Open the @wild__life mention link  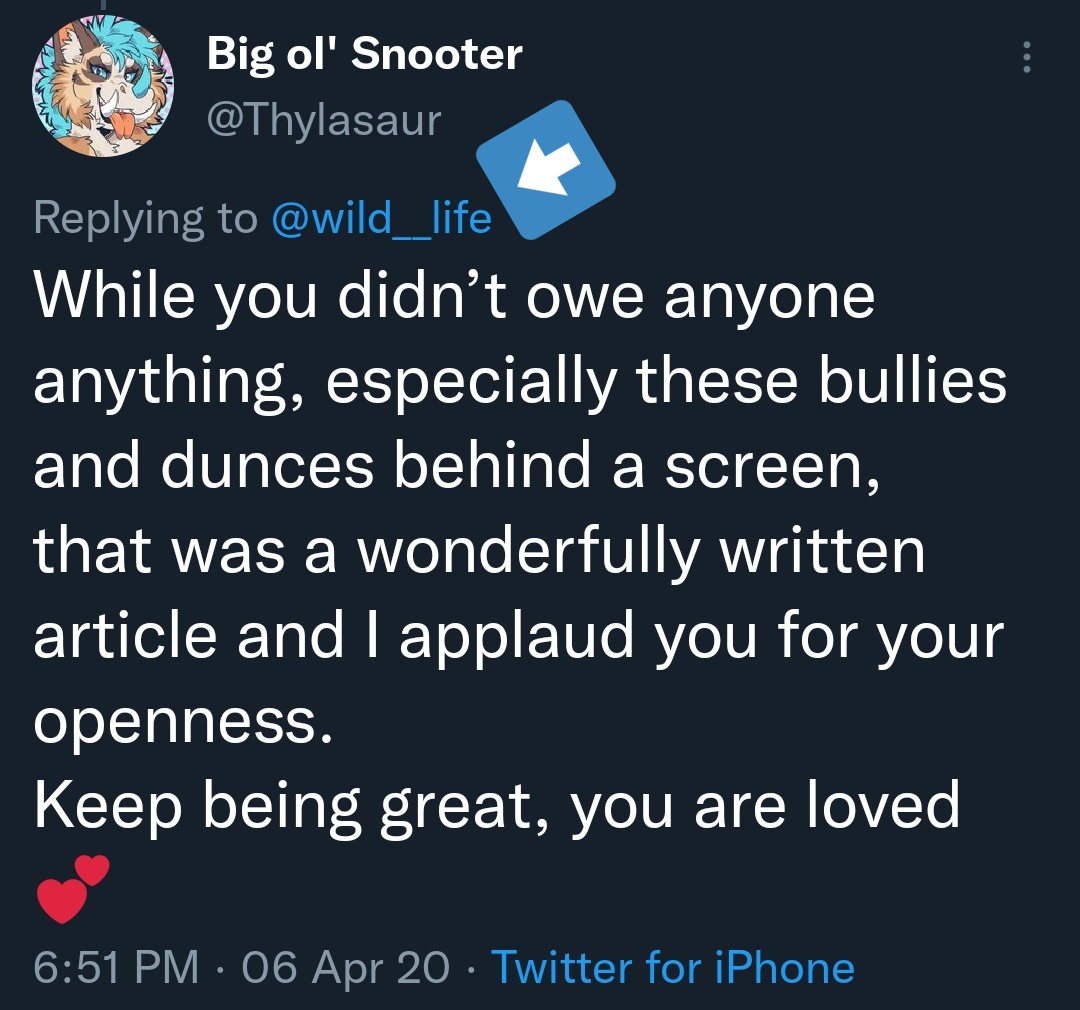pos(382,218)
